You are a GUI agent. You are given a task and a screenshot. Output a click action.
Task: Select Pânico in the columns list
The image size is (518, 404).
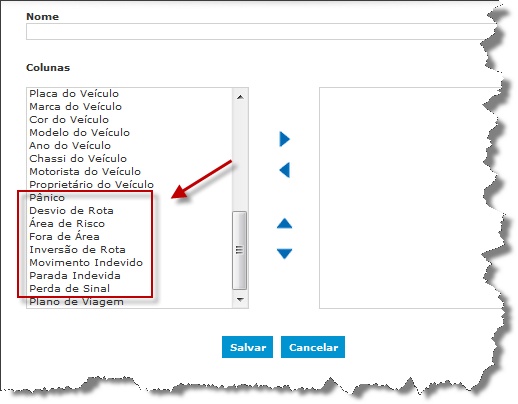tap(47, 198)
